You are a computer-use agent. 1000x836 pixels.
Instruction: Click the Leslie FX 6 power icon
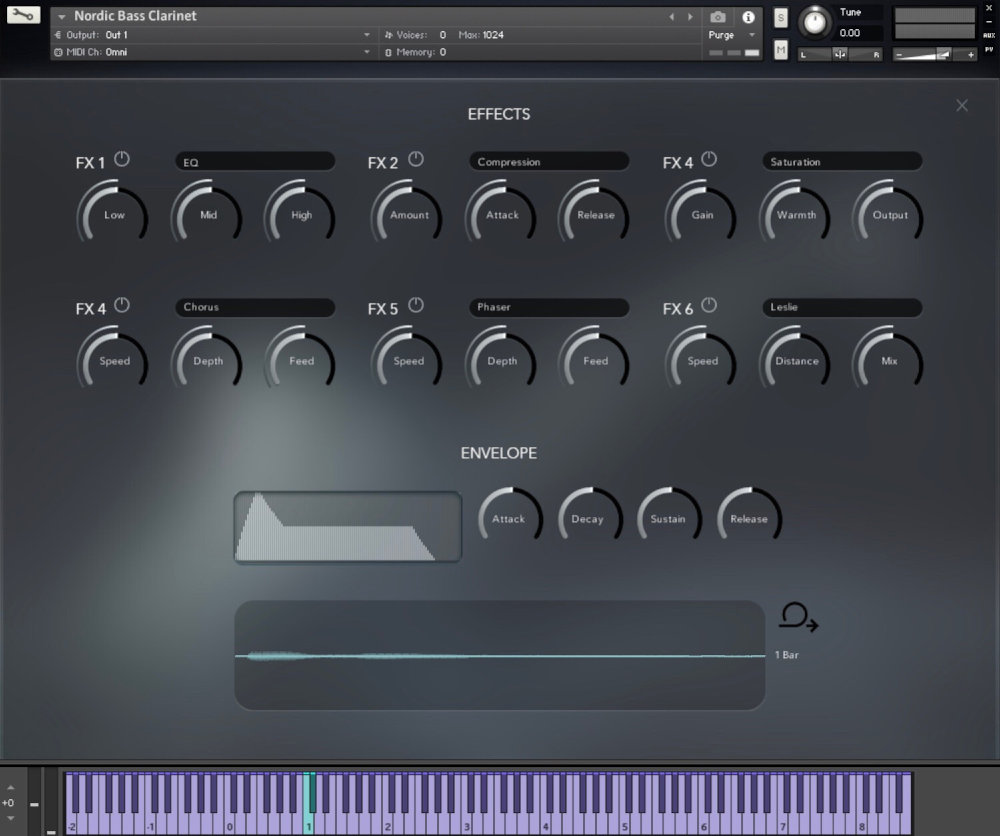pyautogui.click(x=708, y=305)
